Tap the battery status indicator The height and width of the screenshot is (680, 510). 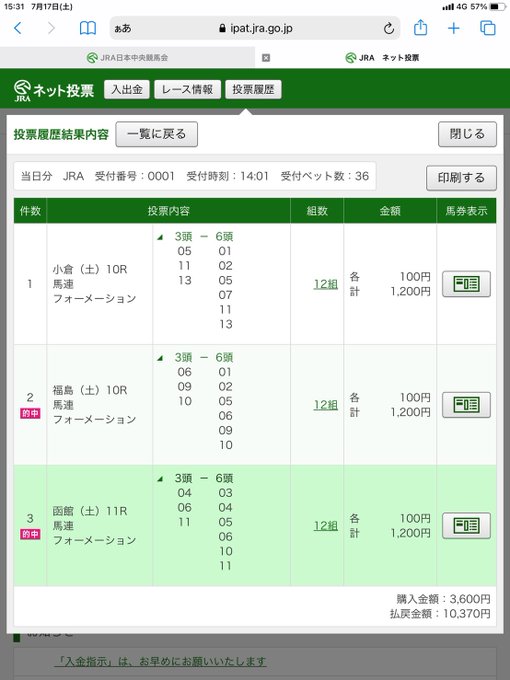[497, 7]
